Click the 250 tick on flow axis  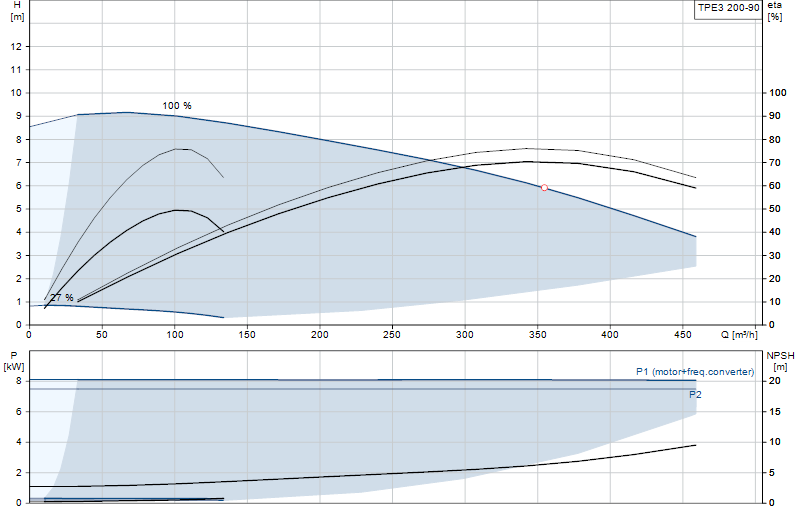(392, 335)
